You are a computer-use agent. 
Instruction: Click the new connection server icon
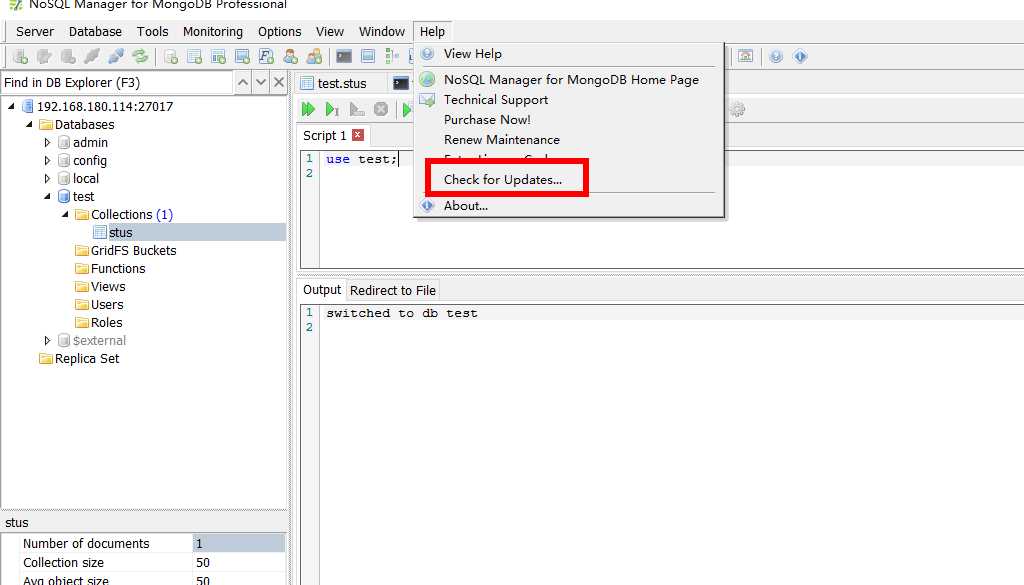click(x=20, y=57)
